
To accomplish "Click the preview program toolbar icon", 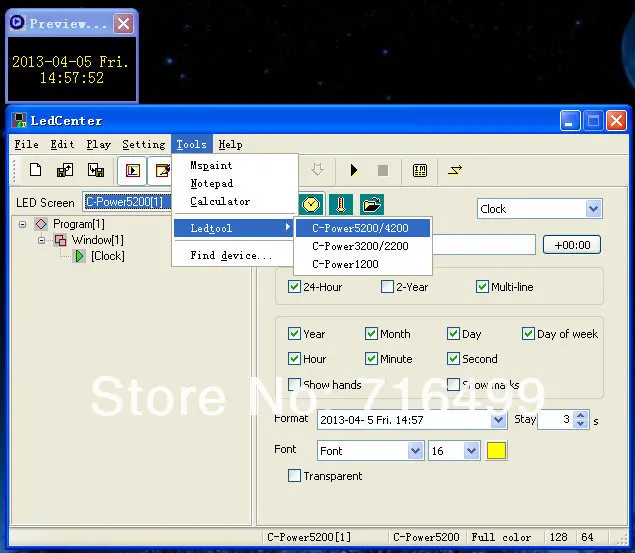I will [x=132, y=170].
